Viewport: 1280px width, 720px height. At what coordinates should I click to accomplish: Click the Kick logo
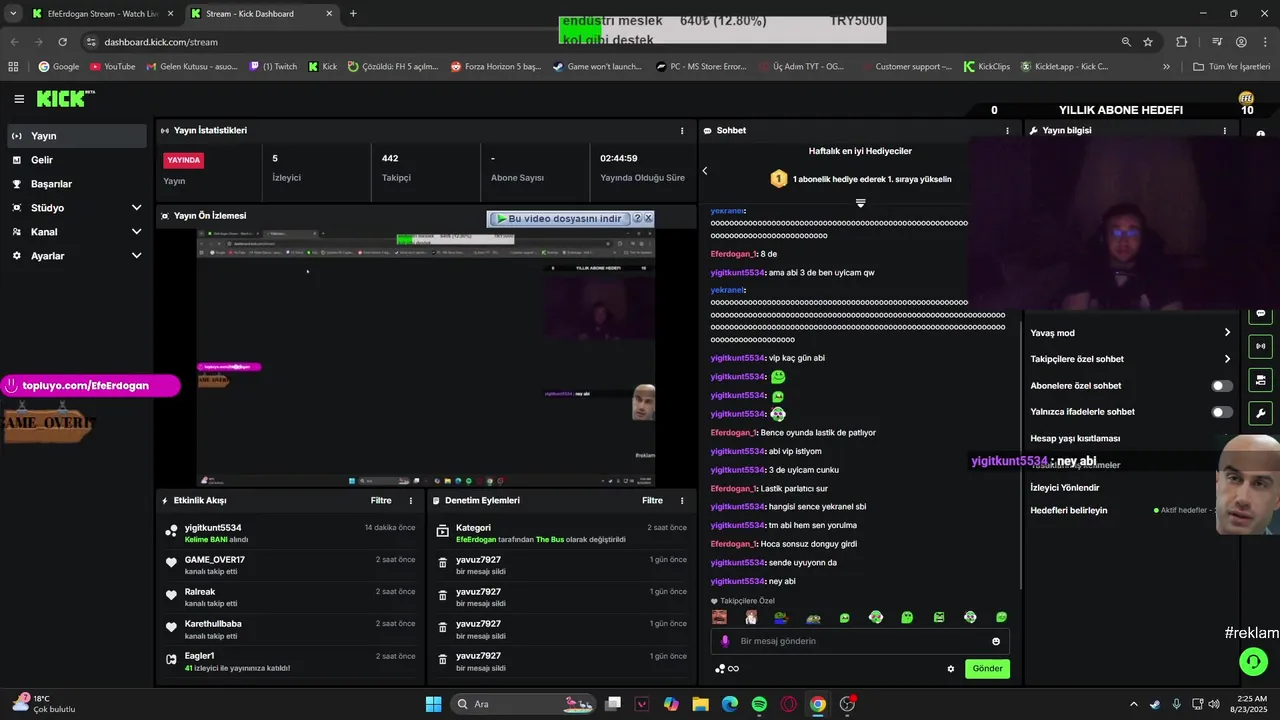[x=65, y=99]
